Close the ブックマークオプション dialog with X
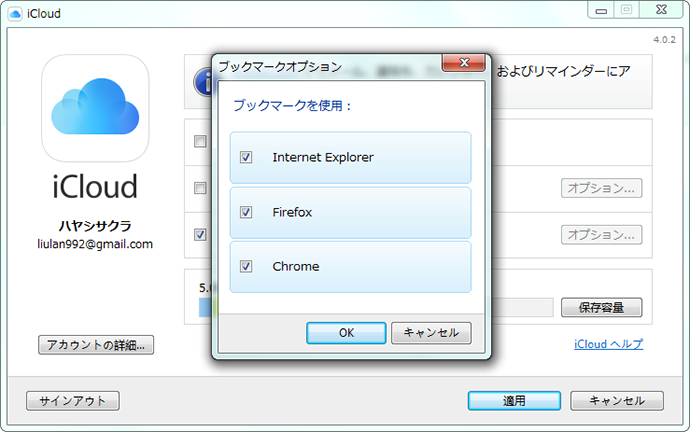The height and width of the screenshot is (432, 690). pos(464,62)
